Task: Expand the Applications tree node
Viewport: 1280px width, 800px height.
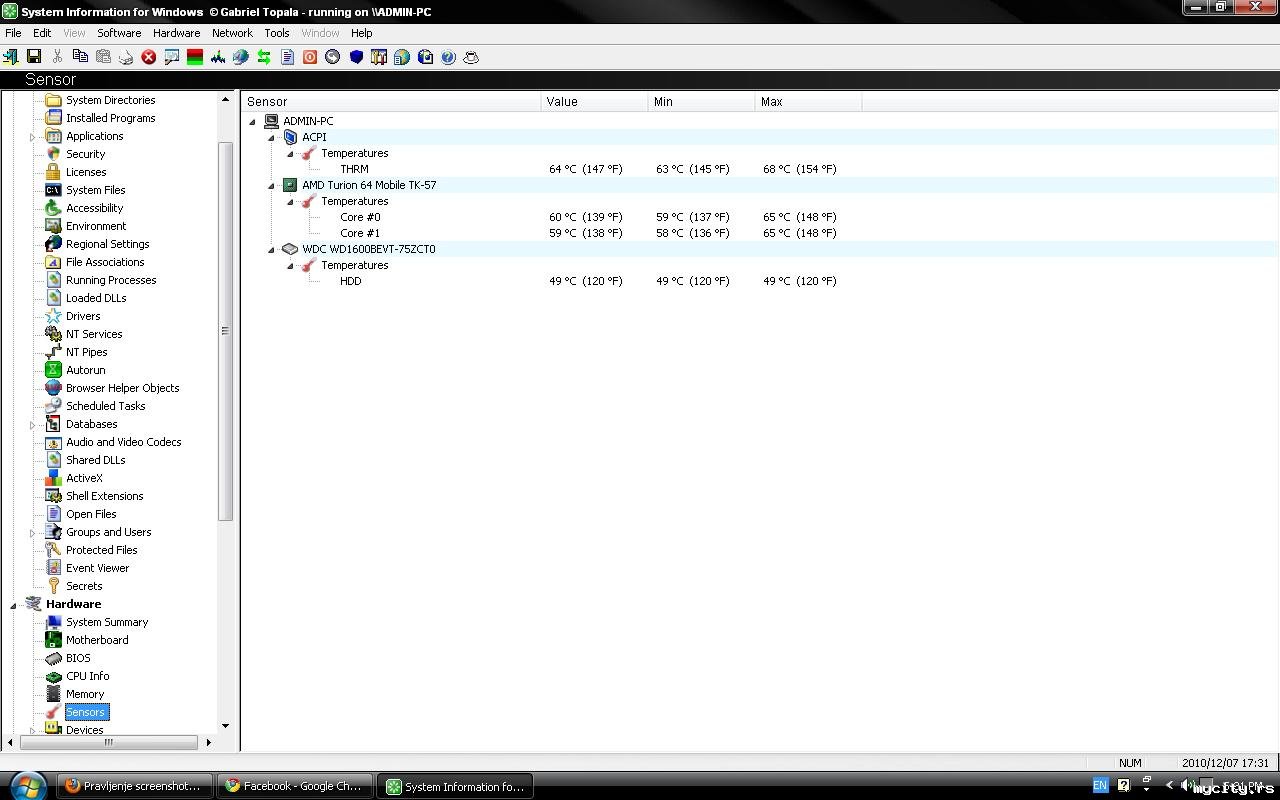Action: tap(32, 137)
